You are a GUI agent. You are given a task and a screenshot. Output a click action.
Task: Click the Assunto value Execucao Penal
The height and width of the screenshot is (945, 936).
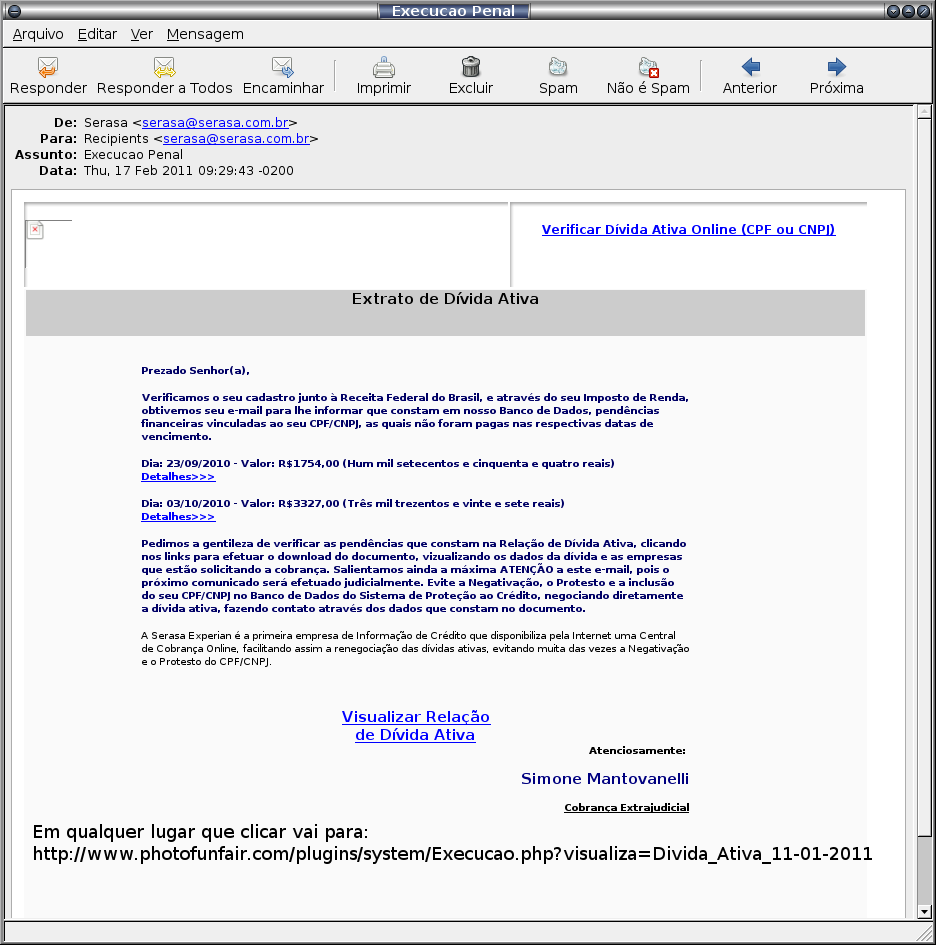(133, 155)
